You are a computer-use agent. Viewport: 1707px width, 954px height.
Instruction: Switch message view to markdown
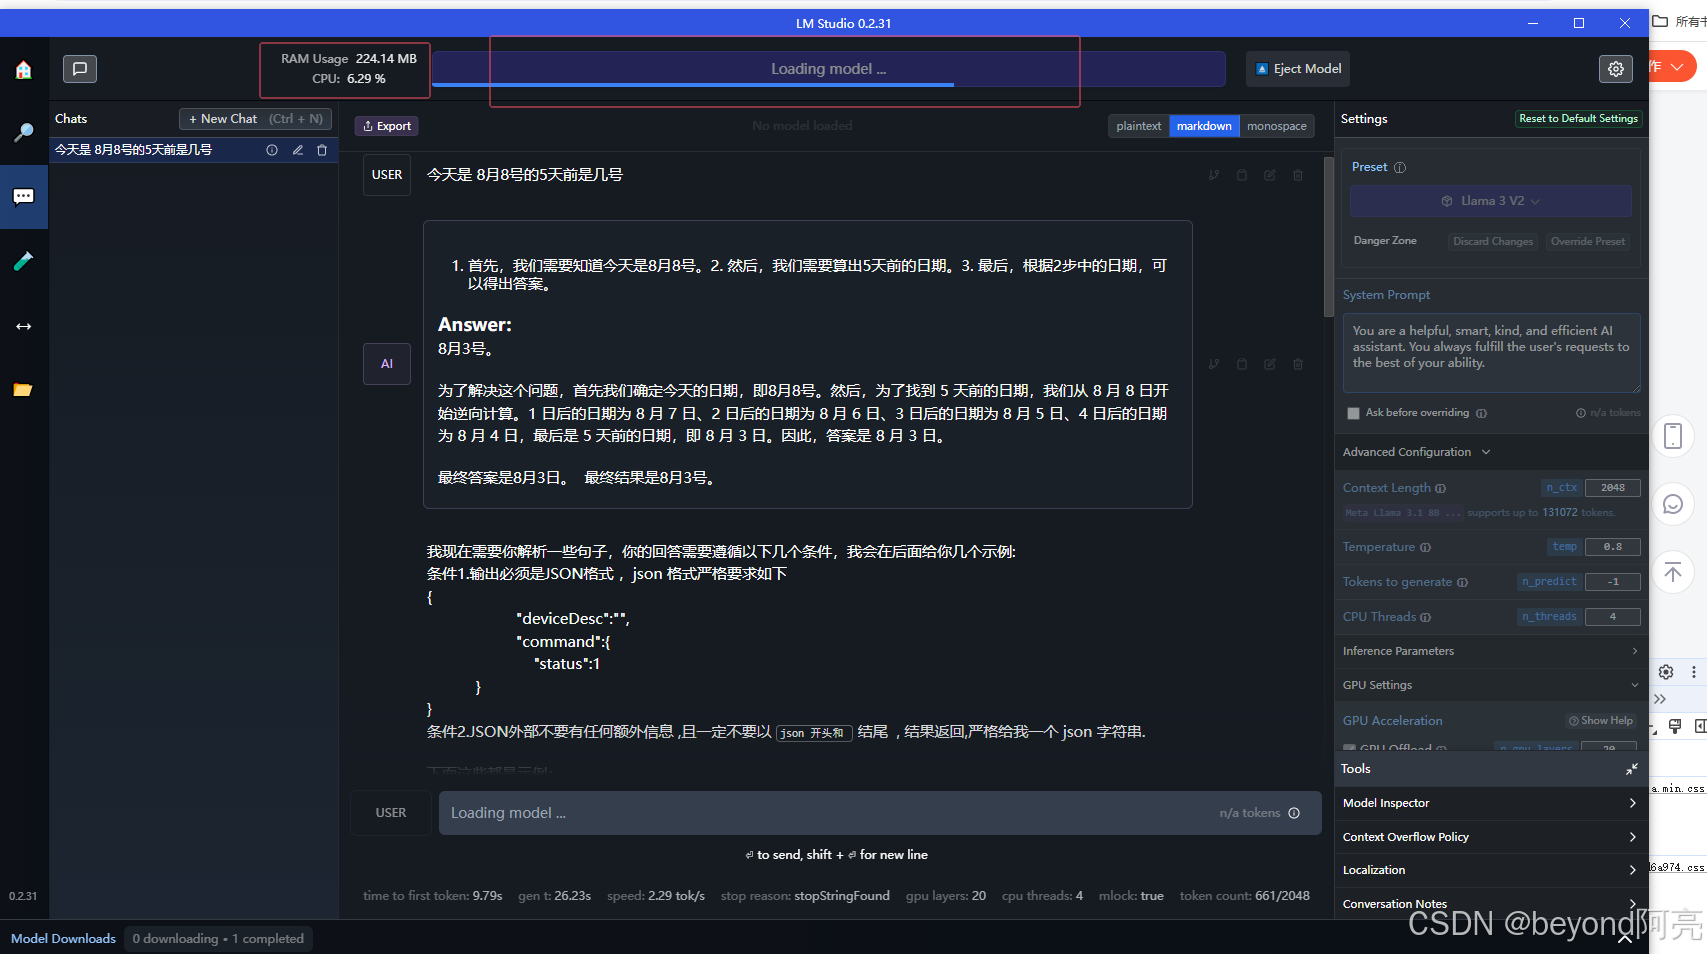click(1204, 126)
